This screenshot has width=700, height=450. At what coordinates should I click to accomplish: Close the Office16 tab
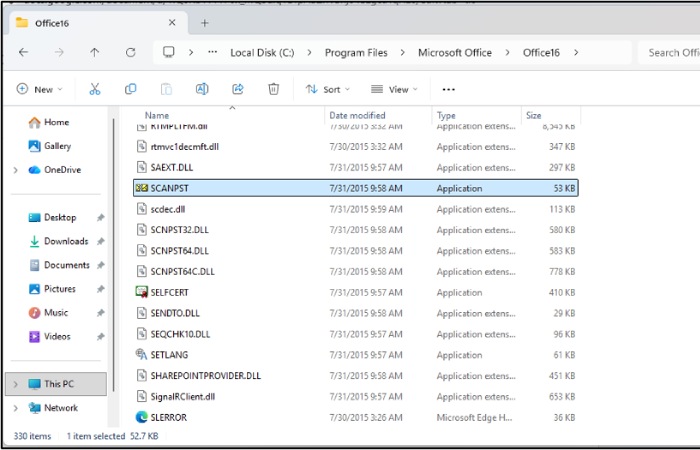(x=172, y=23)
